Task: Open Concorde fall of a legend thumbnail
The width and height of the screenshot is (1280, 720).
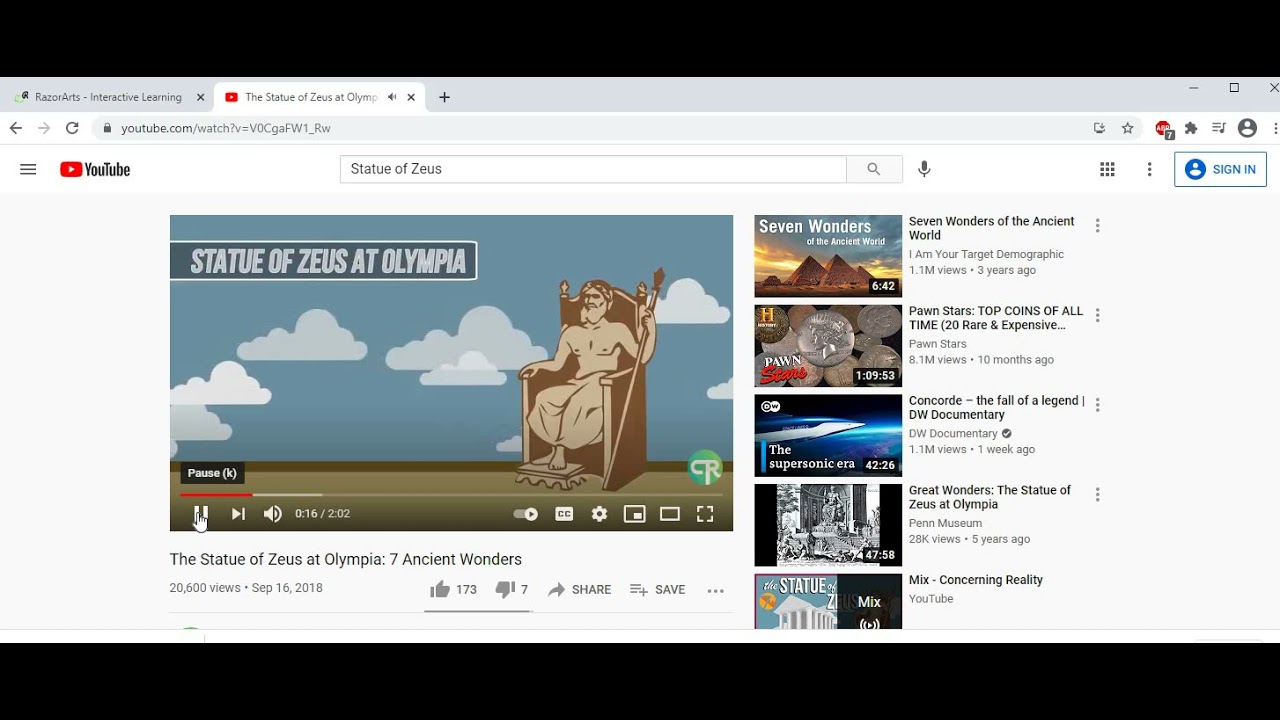Action: pyautogui.click(x=828, y=436)
